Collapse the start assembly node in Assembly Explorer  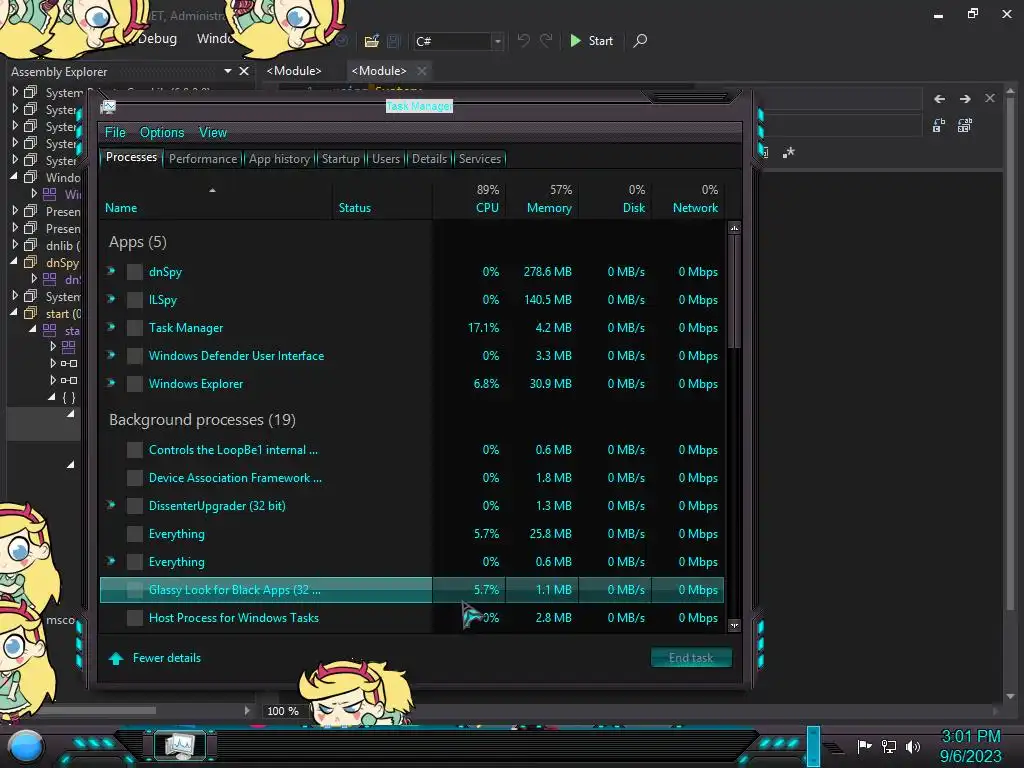pyautogui.click(x=14, y=313)
